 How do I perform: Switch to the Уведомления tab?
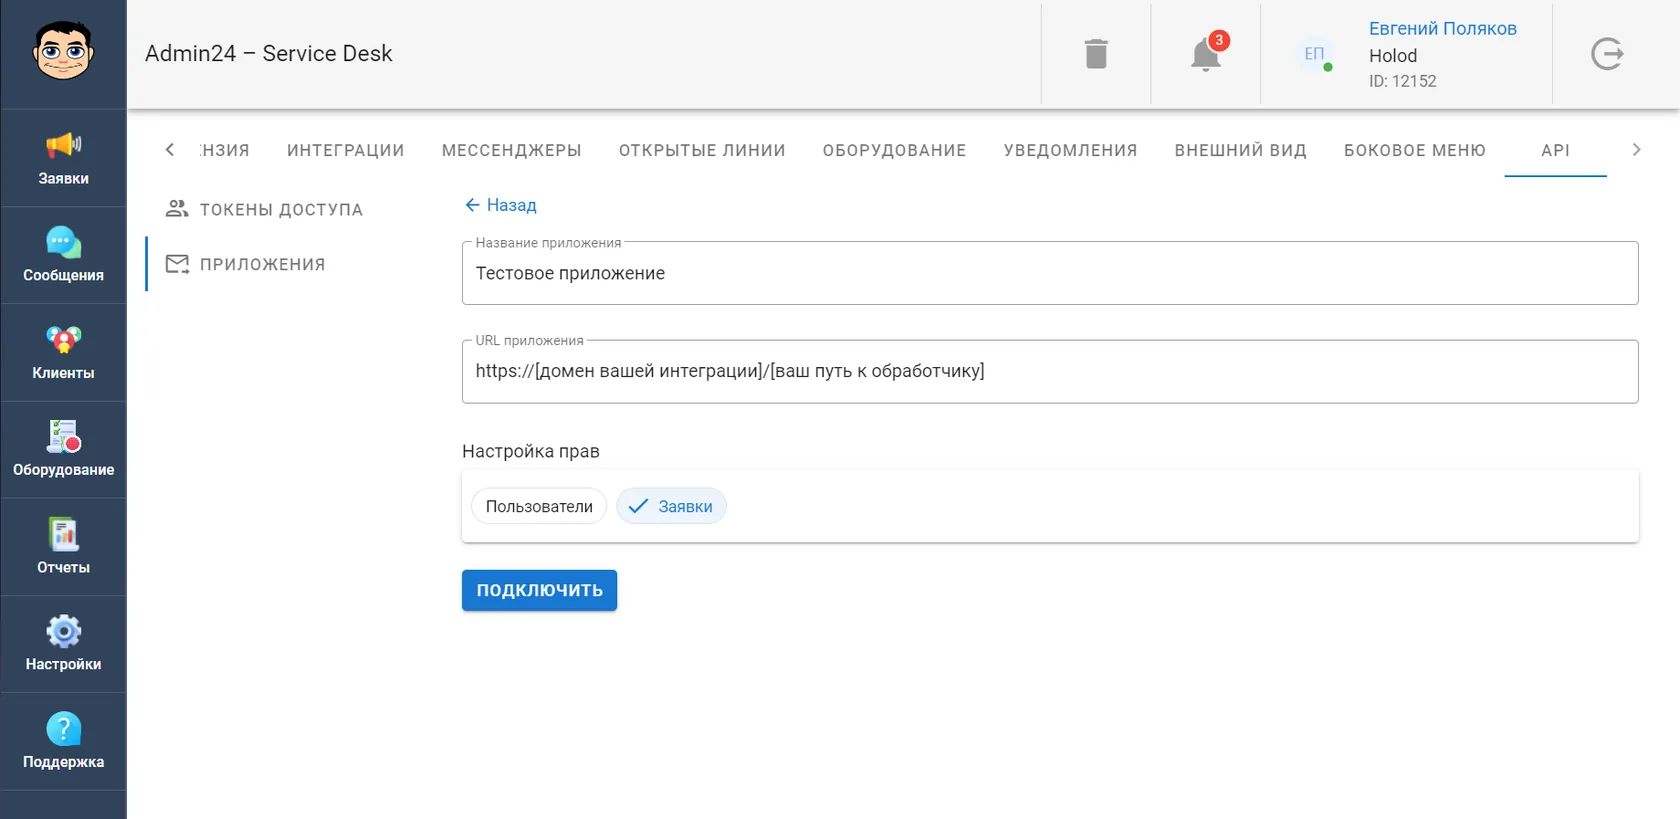(1071, 150)
